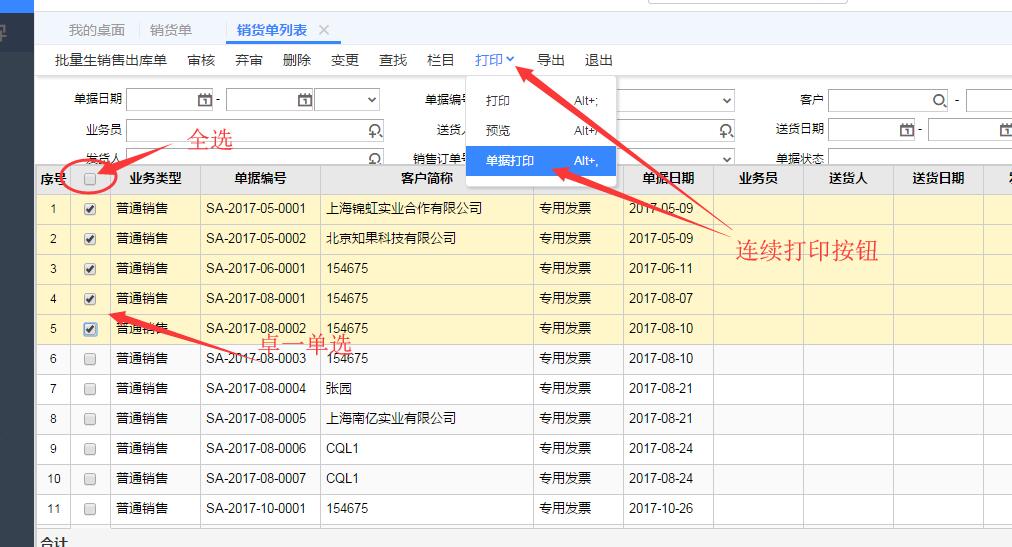Image resolution: width=1012 pixels, height=547 pixels.
Task: Uncheck row 1 checkbox SA-2017-05-0001
Action: [90, 209]
